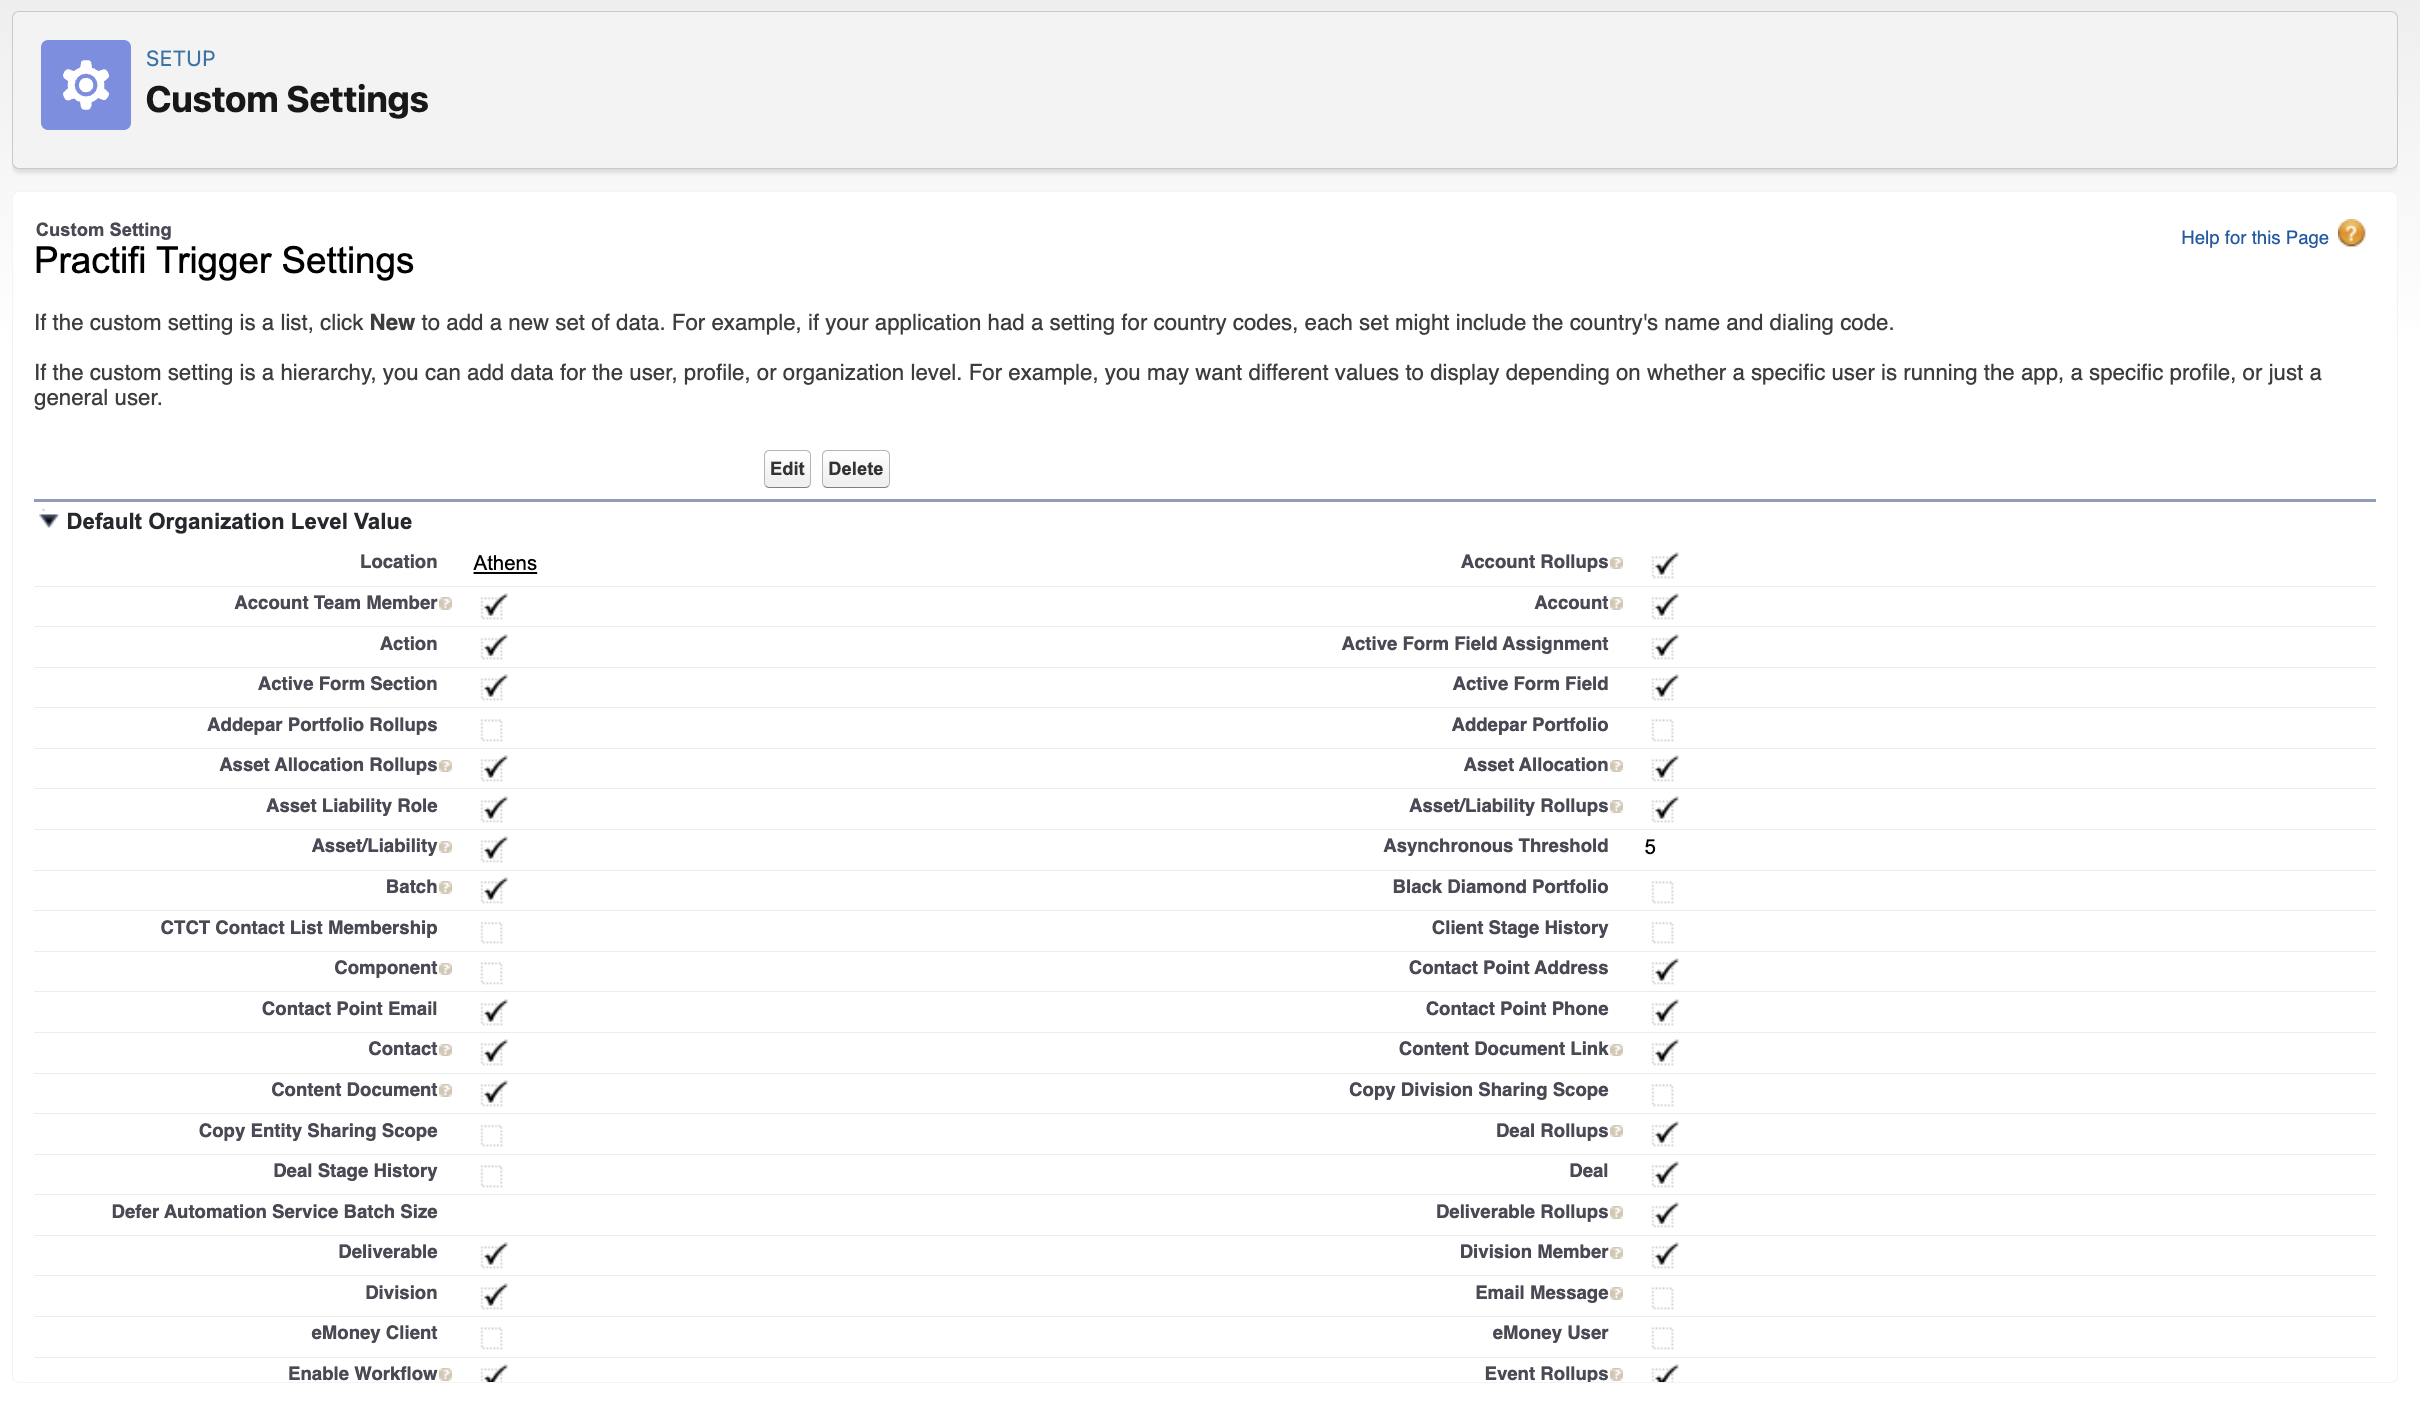
Task: Click the Asset Liability Role label
Action: pos(352,806)
